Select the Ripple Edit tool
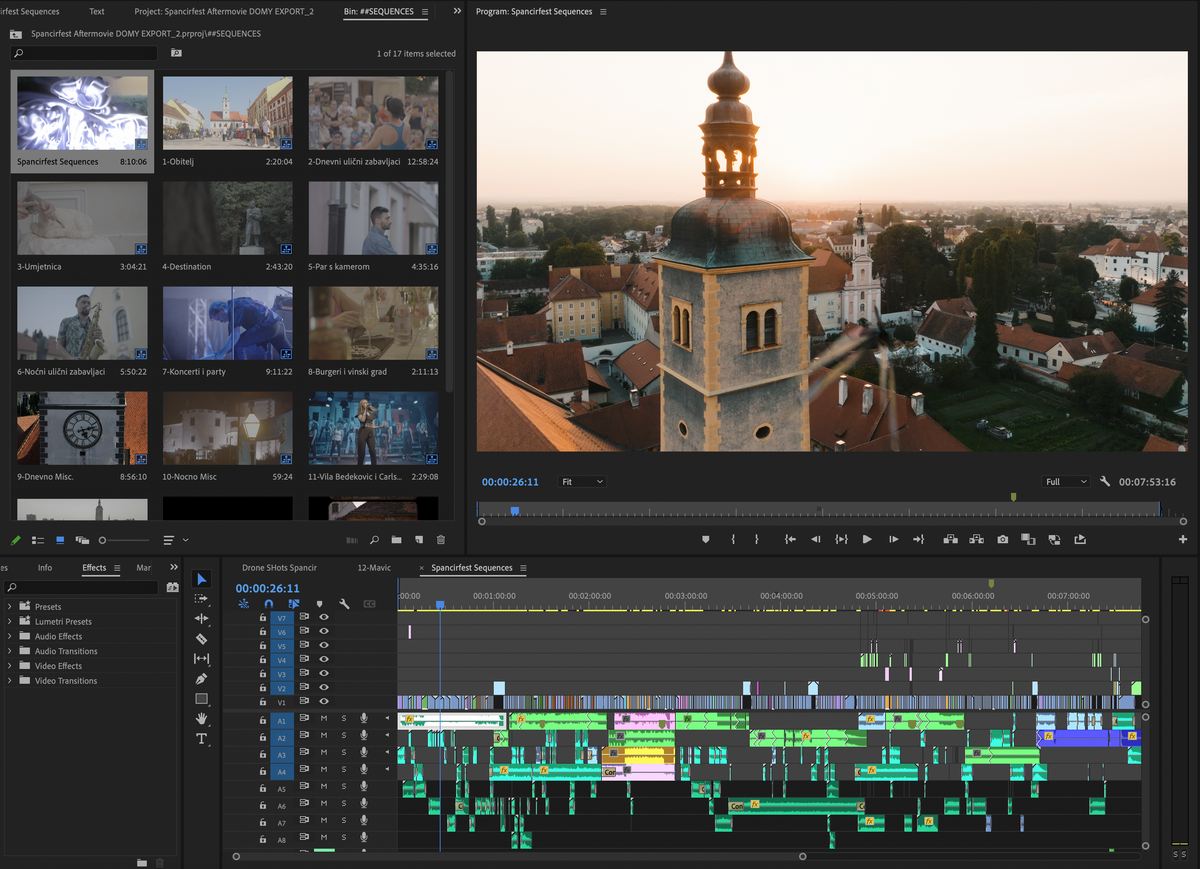The width and height of the screenshot is (1200, 869). point(201,619)
